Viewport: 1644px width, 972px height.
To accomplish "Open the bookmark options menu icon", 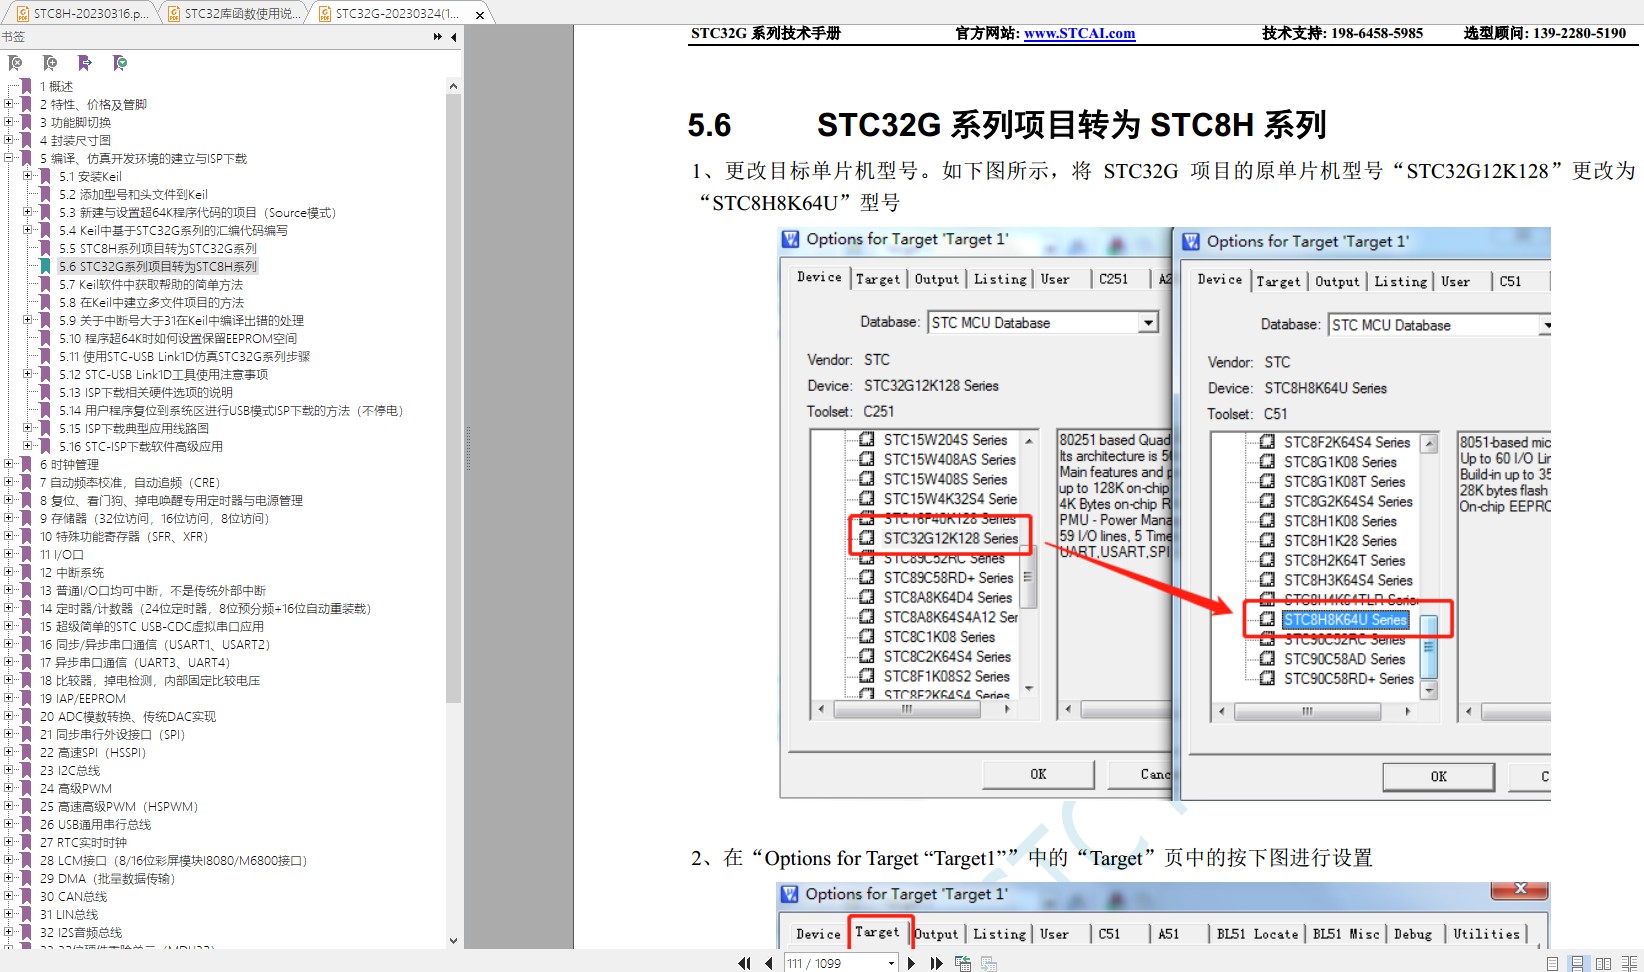I will pos(120,63).
